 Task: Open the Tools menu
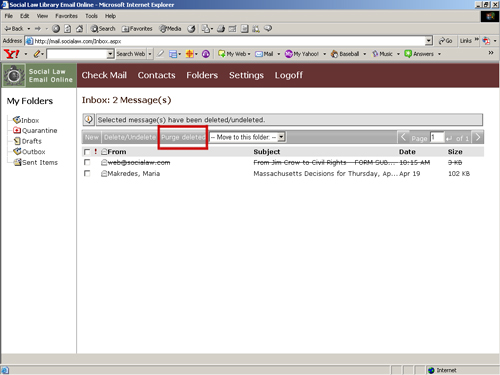tap(91, 16)
